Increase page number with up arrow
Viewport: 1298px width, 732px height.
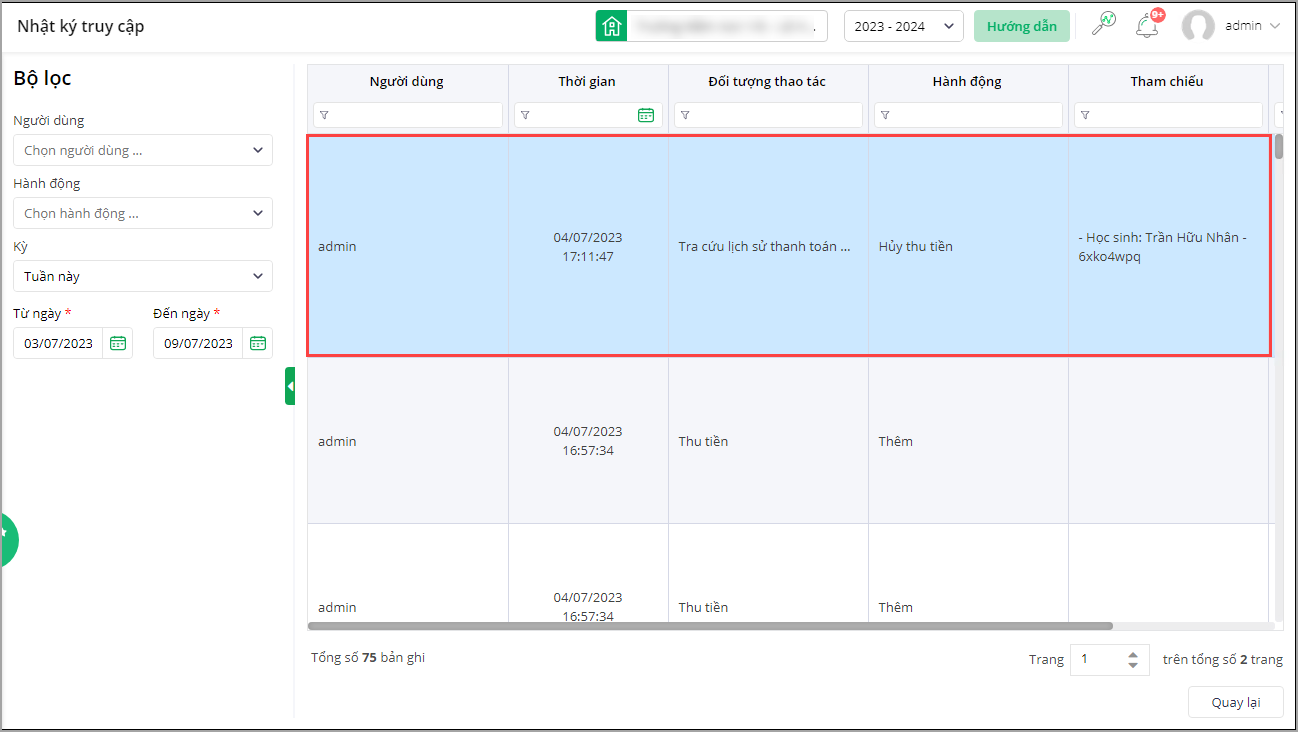tap(1132, 655)
